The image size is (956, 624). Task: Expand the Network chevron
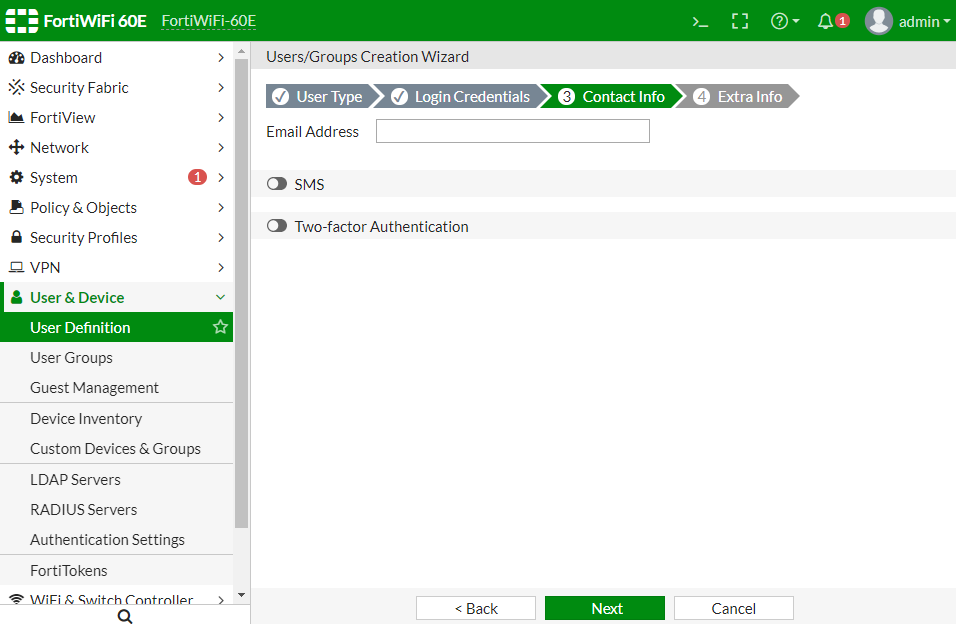(x=221, y=148)
